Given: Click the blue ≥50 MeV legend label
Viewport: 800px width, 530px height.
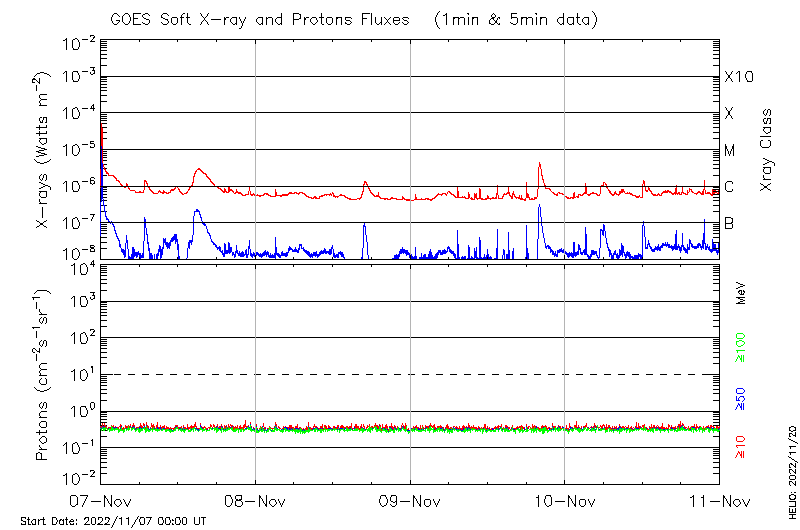Looking at the screenshot, I should pos(741,400).
